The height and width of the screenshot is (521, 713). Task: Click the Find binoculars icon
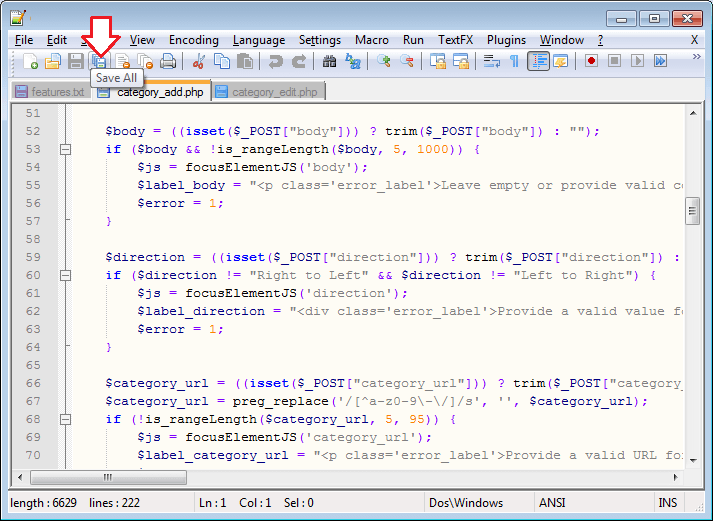pos(329,62)
